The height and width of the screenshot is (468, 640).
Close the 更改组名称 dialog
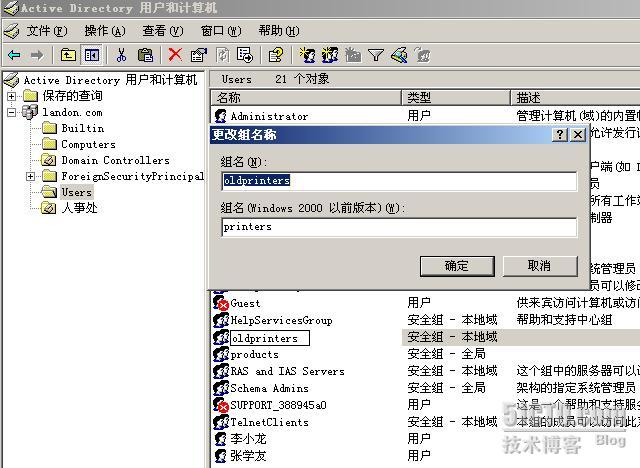(578, 134)
